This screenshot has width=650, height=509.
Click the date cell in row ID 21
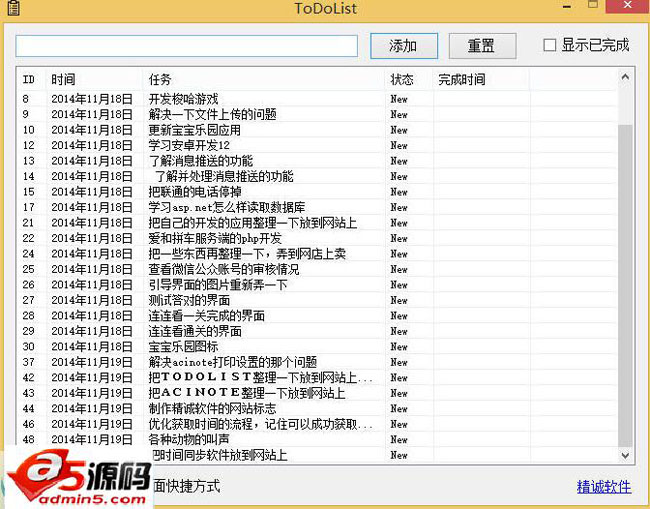[x=92, y=223]
